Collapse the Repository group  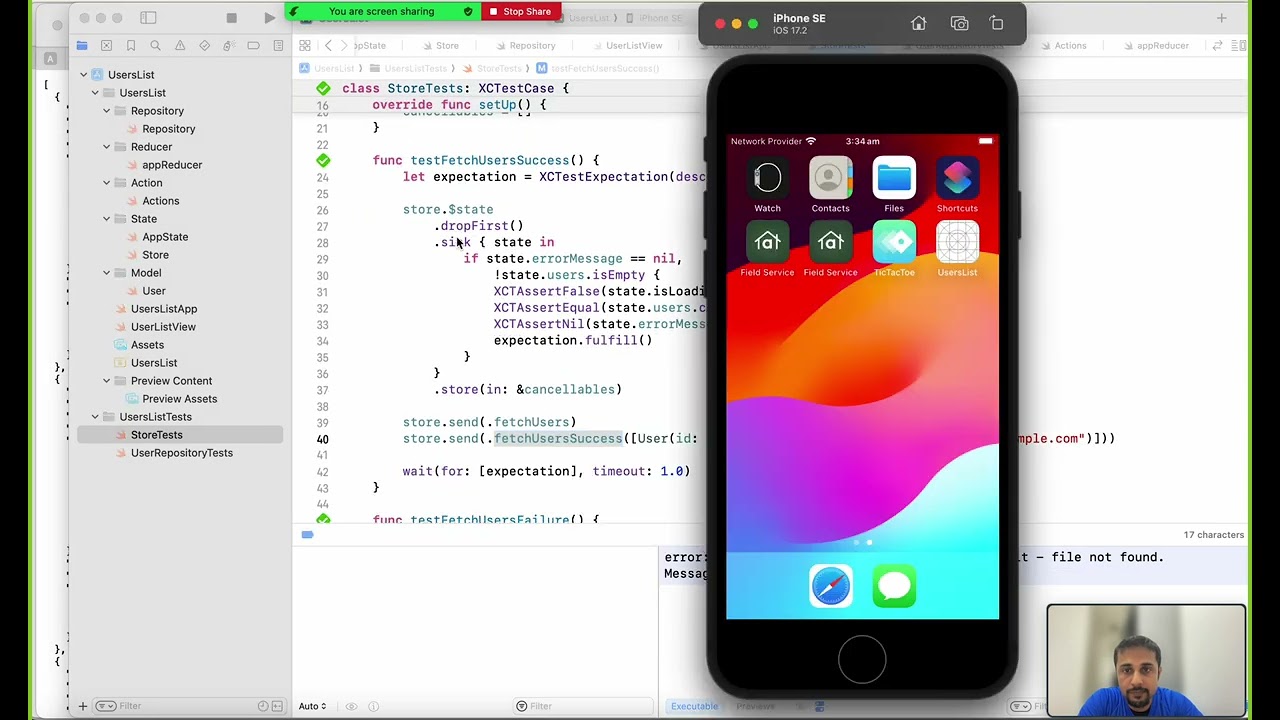pos(107,111)
